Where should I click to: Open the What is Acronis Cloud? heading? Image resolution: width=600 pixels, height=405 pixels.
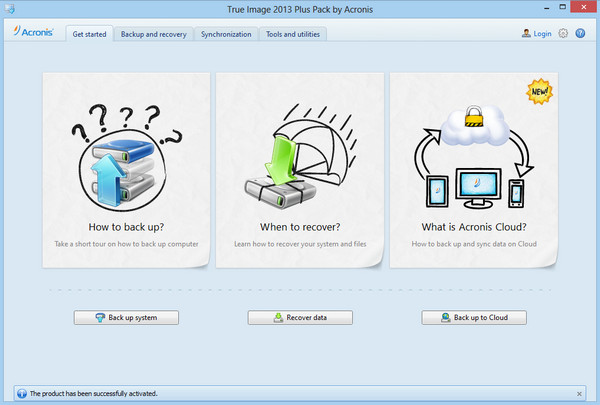473,226
